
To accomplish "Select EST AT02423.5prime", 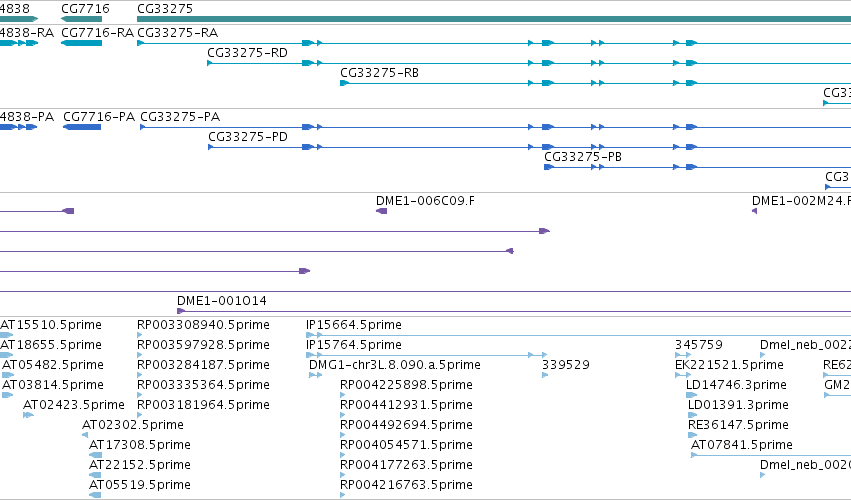I will click(74, 405).
